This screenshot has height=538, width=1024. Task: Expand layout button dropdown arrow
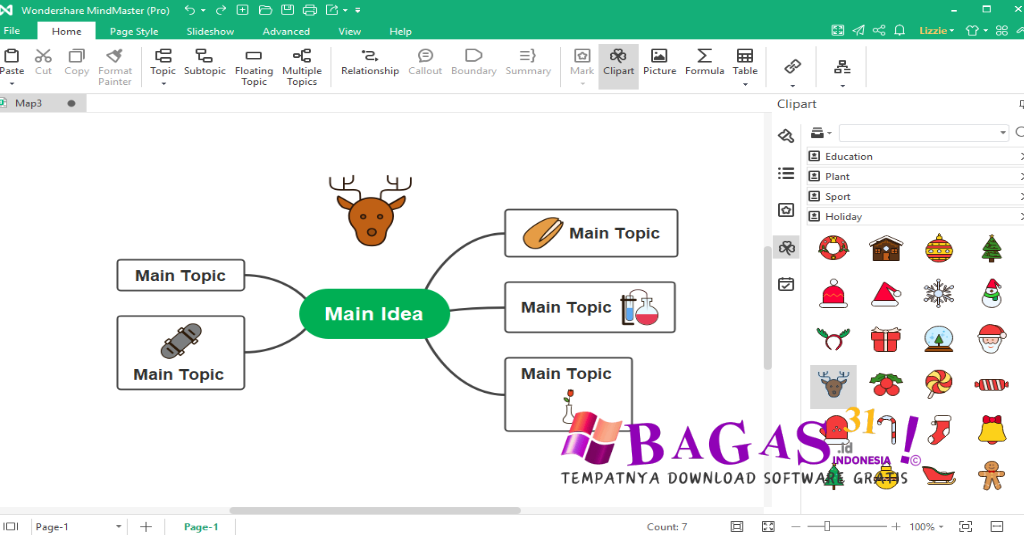[x=842, y=86]
